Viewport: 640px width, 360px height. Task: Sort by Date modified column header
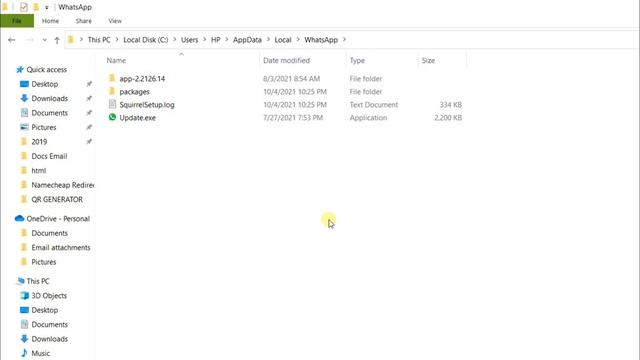(286, 60)
